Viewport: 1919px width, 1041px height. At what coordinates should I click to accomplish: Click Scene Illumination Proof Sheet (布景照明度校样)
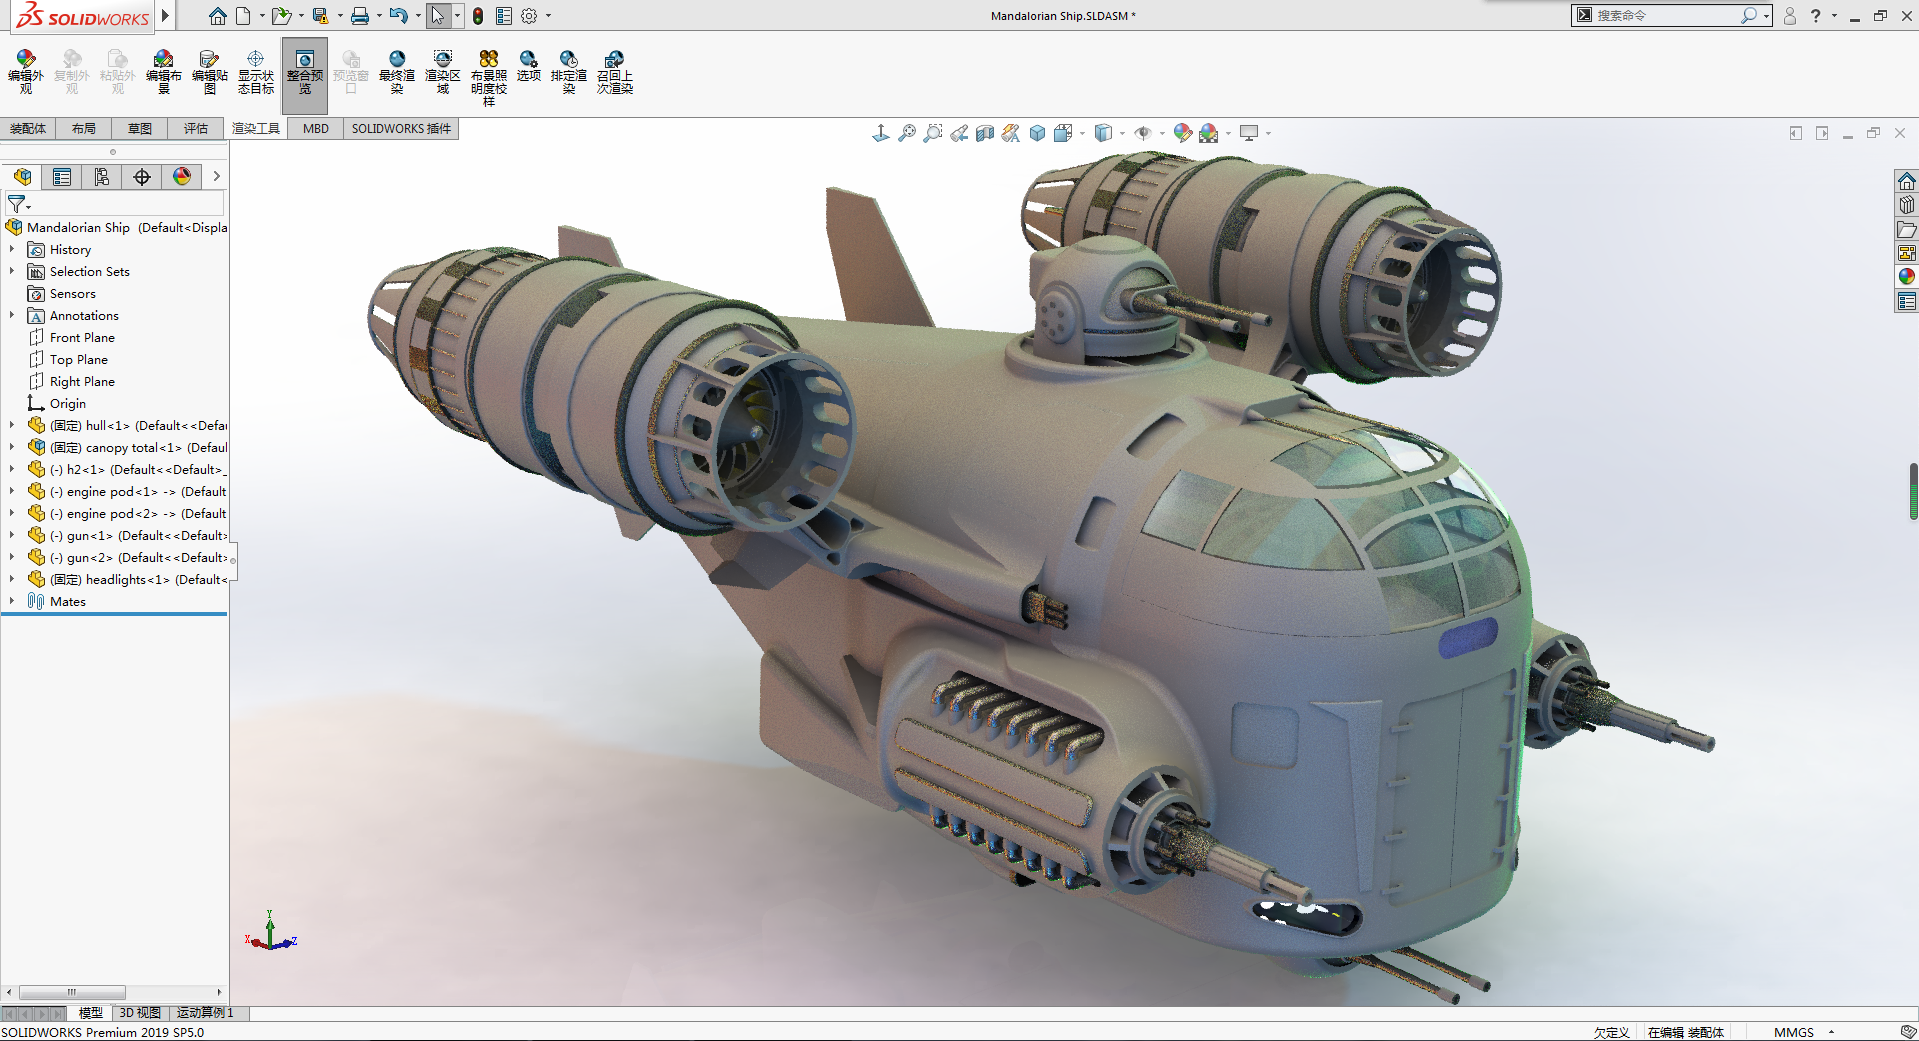click(489, 78)
